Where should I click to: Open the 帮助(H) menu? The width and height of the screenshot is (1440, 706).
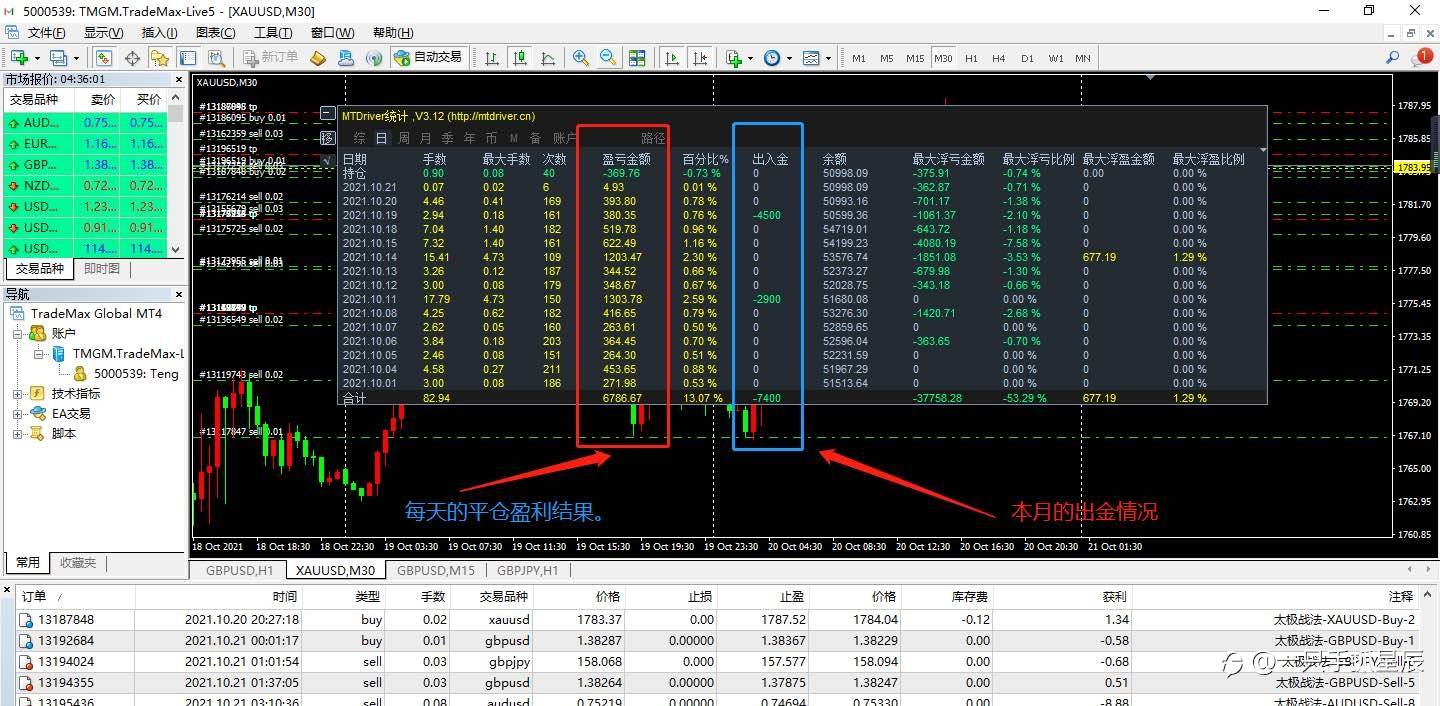pyautogui.click(x=391, y=33)
